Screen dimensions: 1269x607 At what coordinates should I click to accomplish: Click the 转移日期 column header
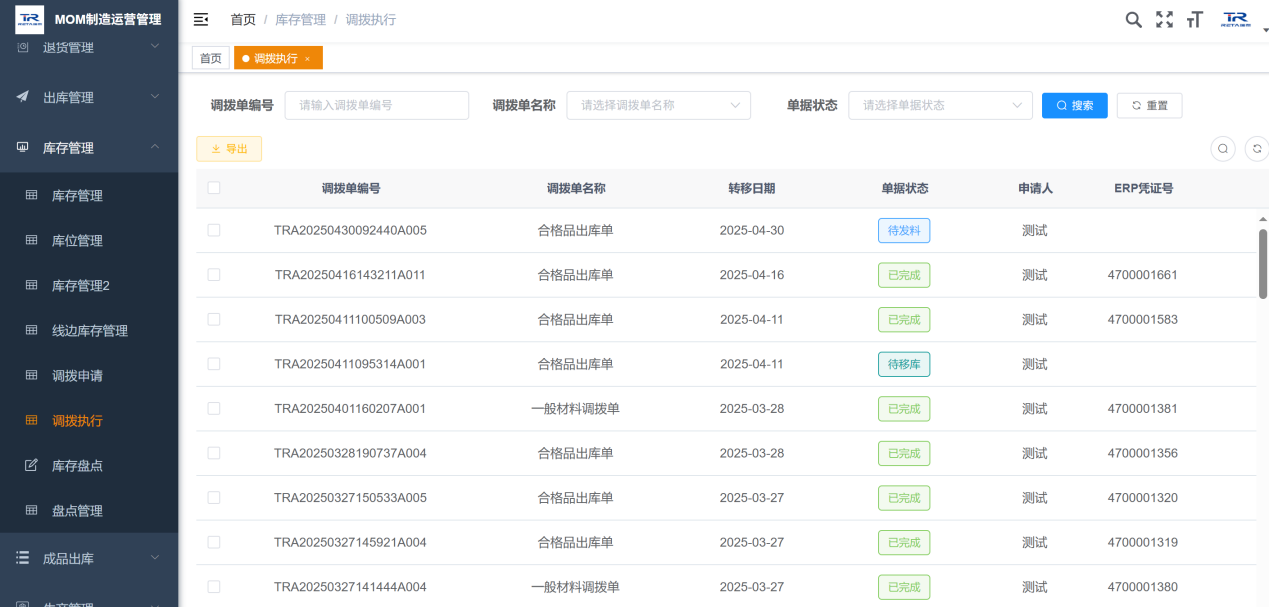[752, 188]
